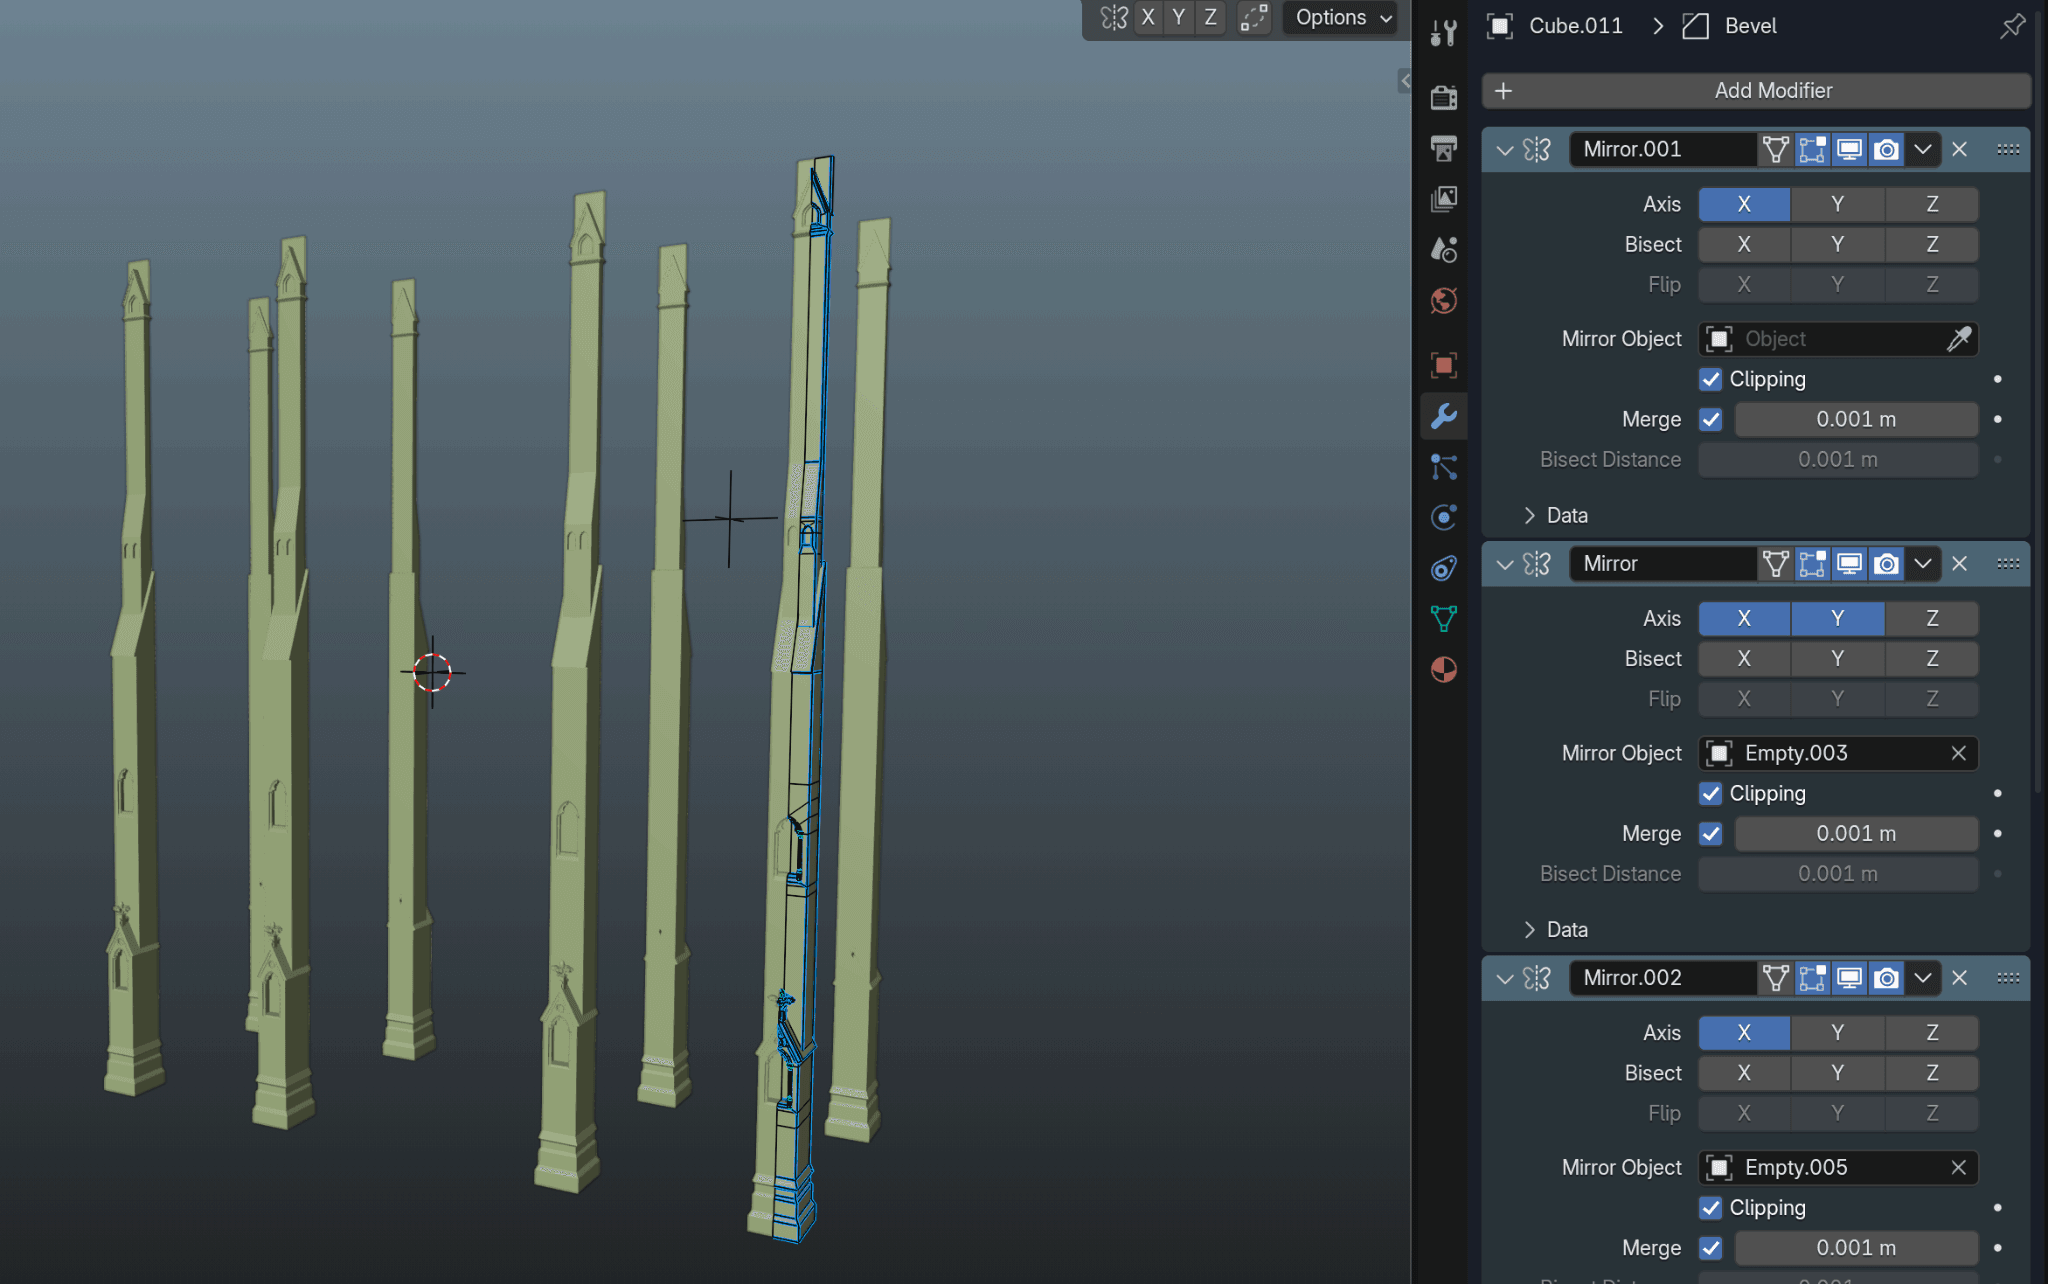Adjust Merge distance in Mirror.001
2048x1284 pixels.
click(1856, 420)
